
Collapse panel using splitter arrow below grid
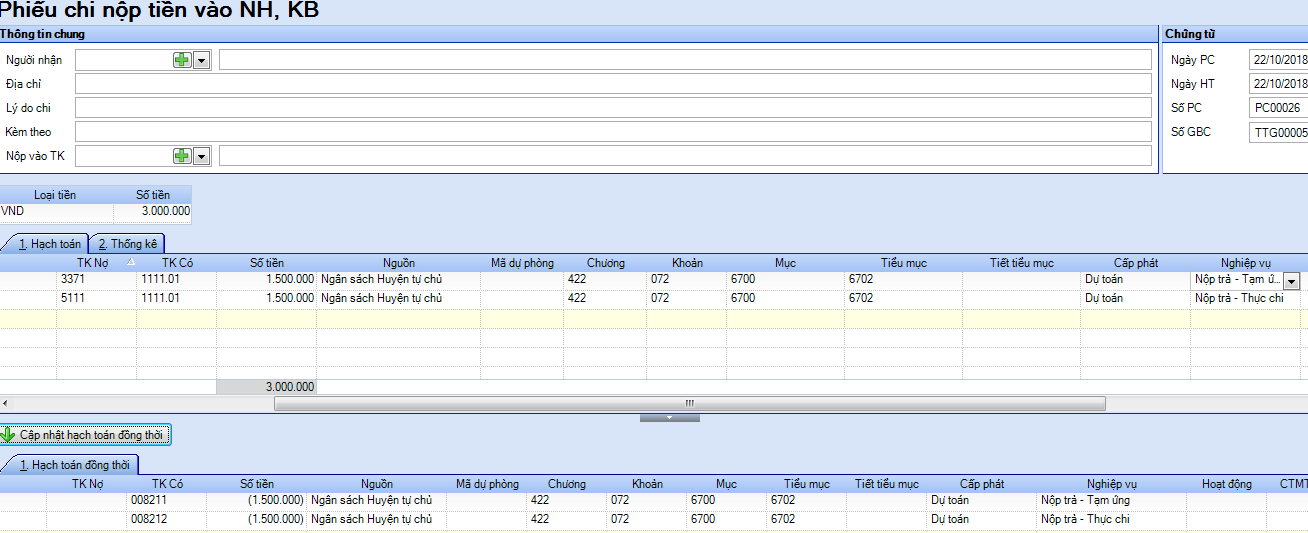coord(670,418)
